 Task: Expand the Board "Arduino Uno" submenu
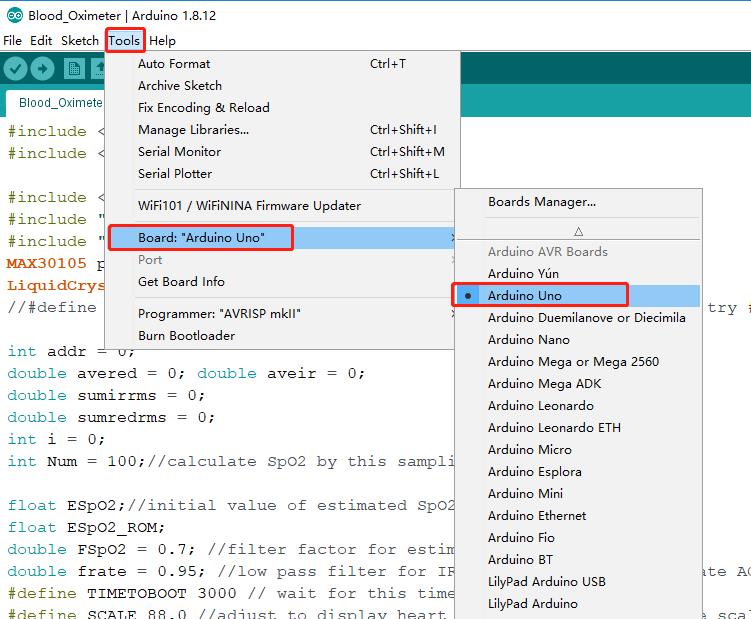(x=200, y=238)
